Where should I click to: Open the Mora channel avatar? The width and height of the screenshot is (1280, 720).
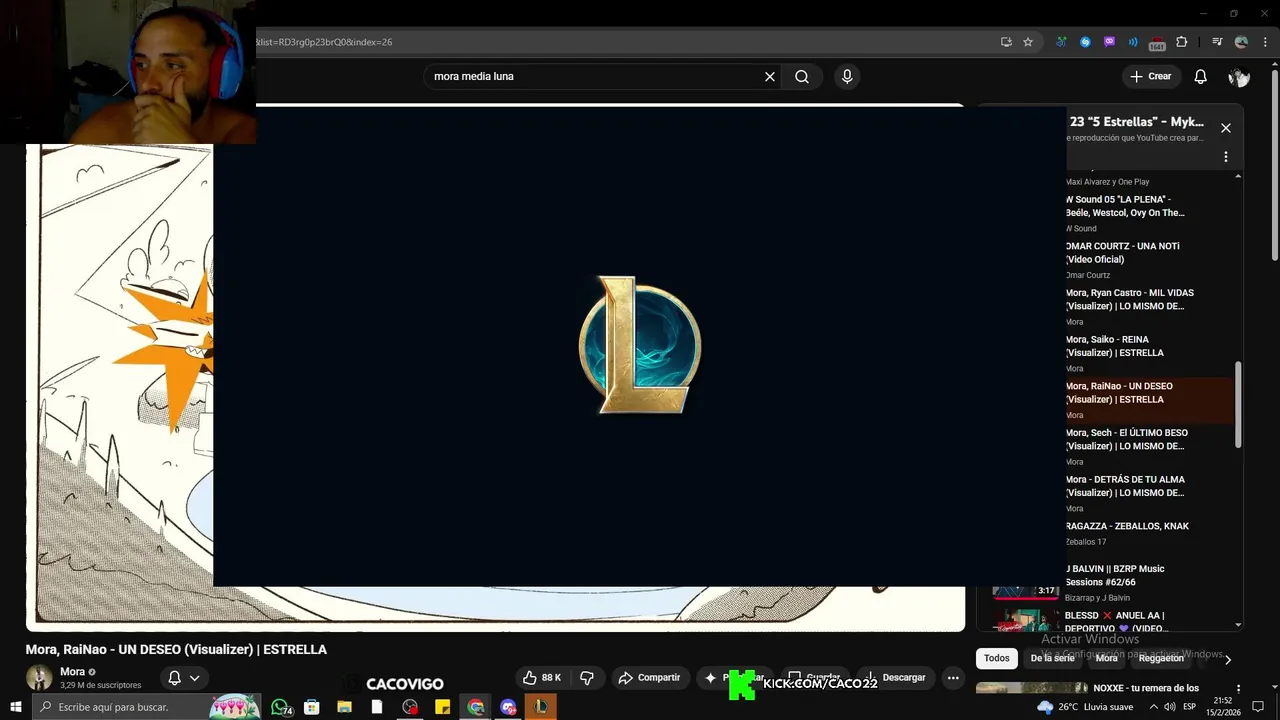tap(39, 678)
